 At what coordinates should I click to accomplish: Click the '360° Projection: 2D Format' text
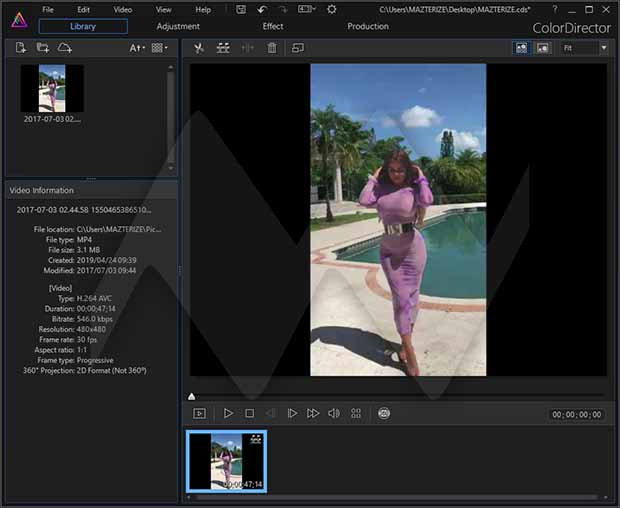85,371
